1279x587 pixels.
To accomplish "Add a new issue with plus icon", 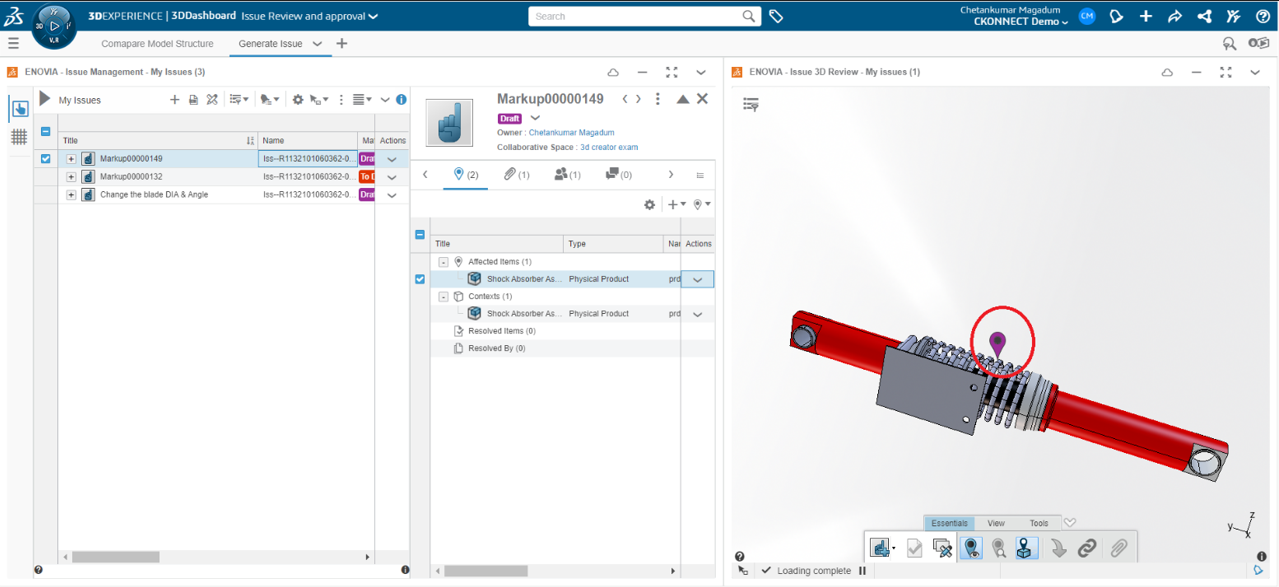I will click(175, 100).
